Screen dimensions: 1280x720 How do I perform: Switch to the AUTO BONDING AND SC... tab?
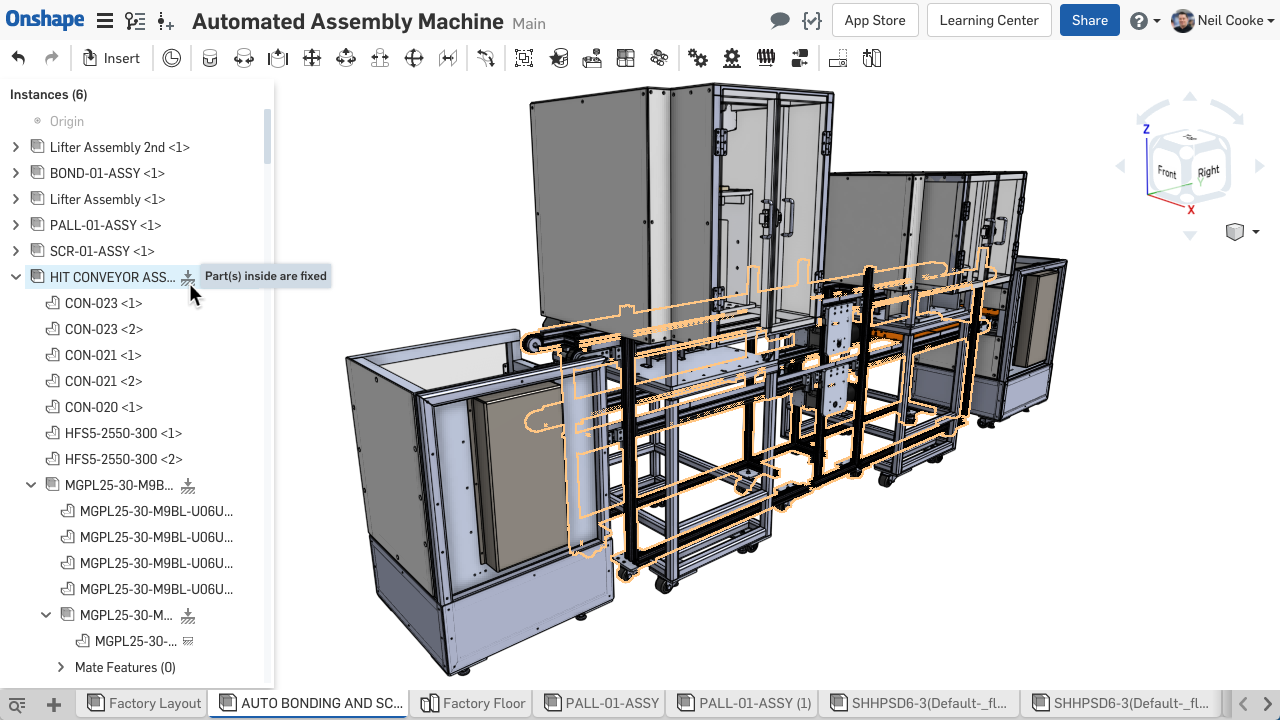pos(310,704)
